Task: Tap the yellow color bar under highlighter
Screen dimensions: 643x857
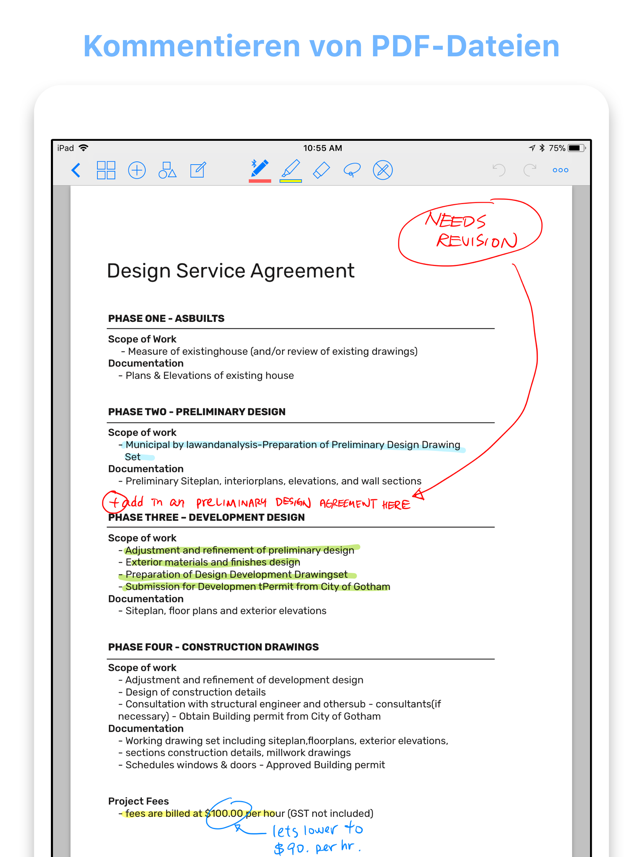Action: coord(291,180)
